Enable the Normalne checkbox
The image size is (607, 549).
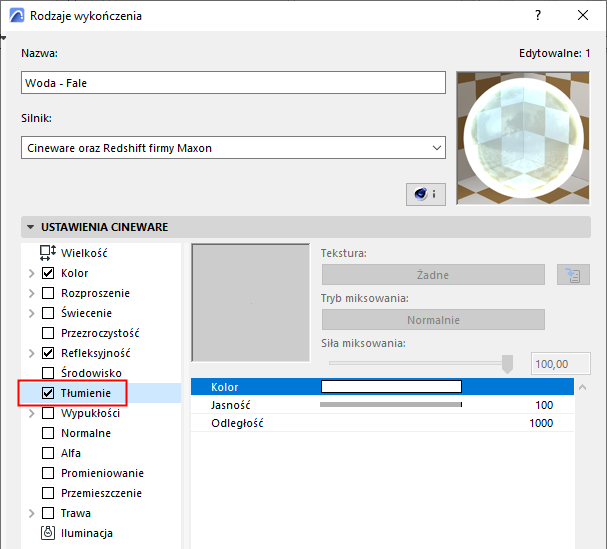[48, 433]
